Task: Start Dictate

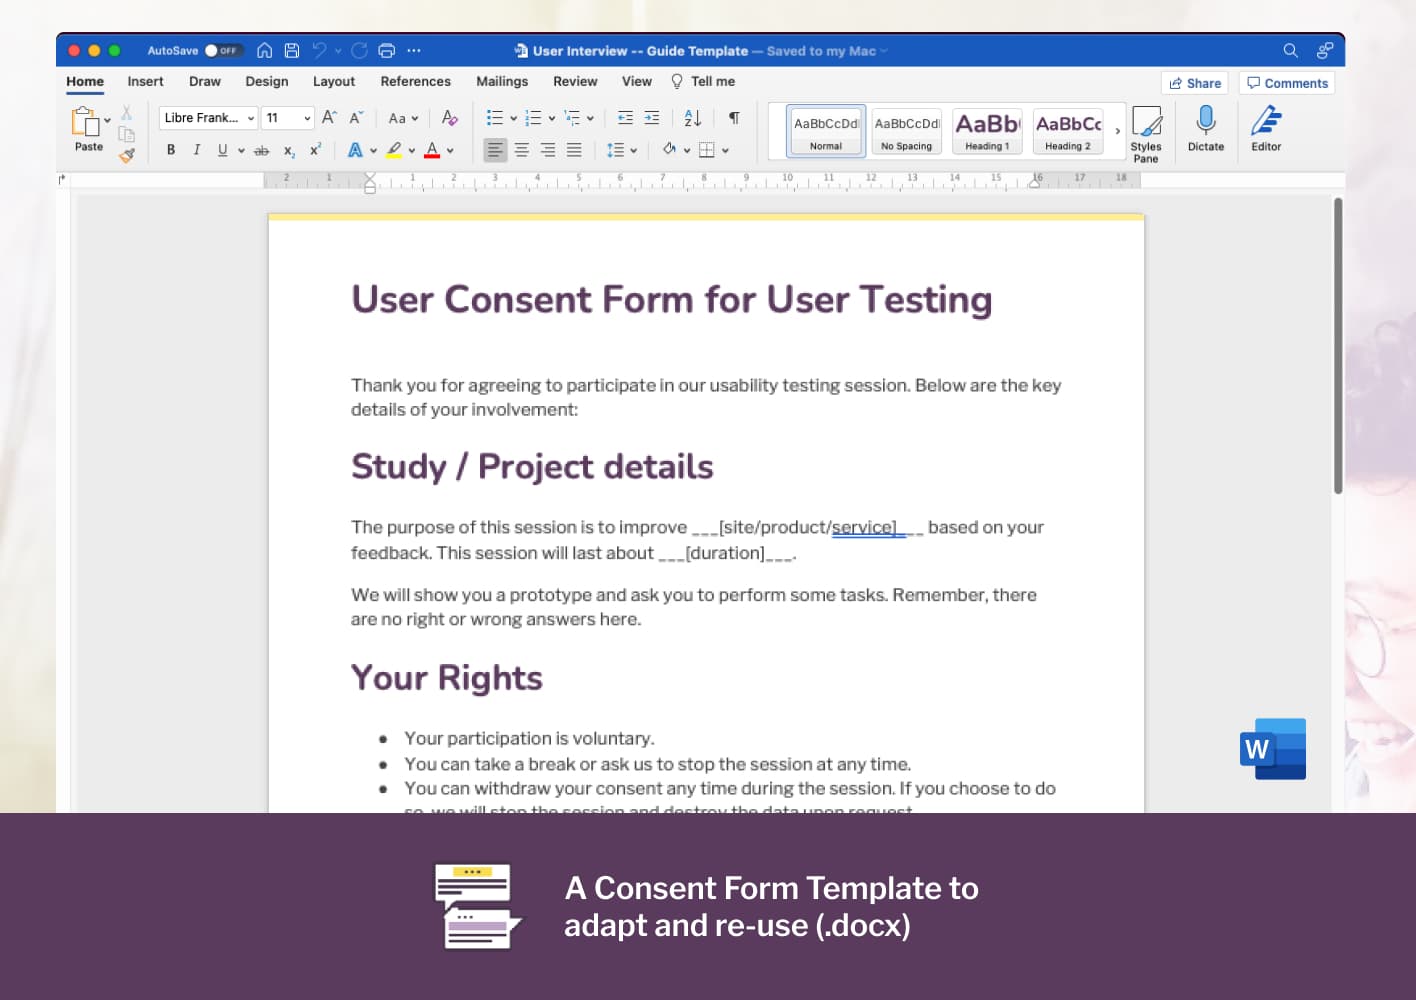Action: 1206,129
